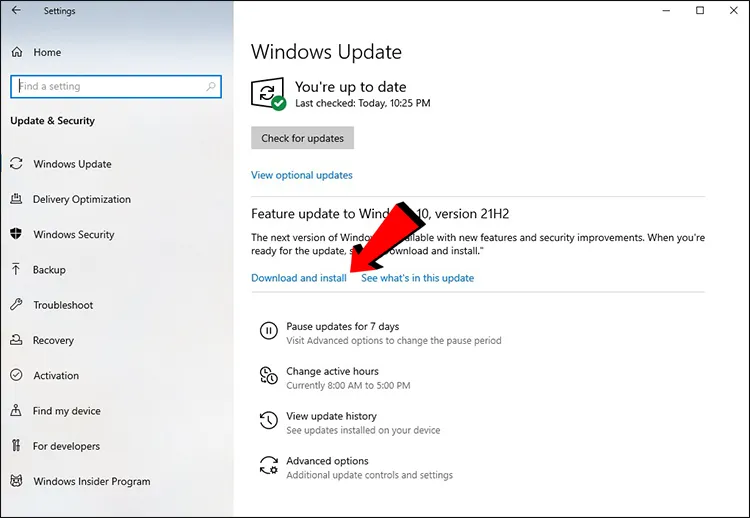Open View update history
750x518 pixels.
coord(331,416)
